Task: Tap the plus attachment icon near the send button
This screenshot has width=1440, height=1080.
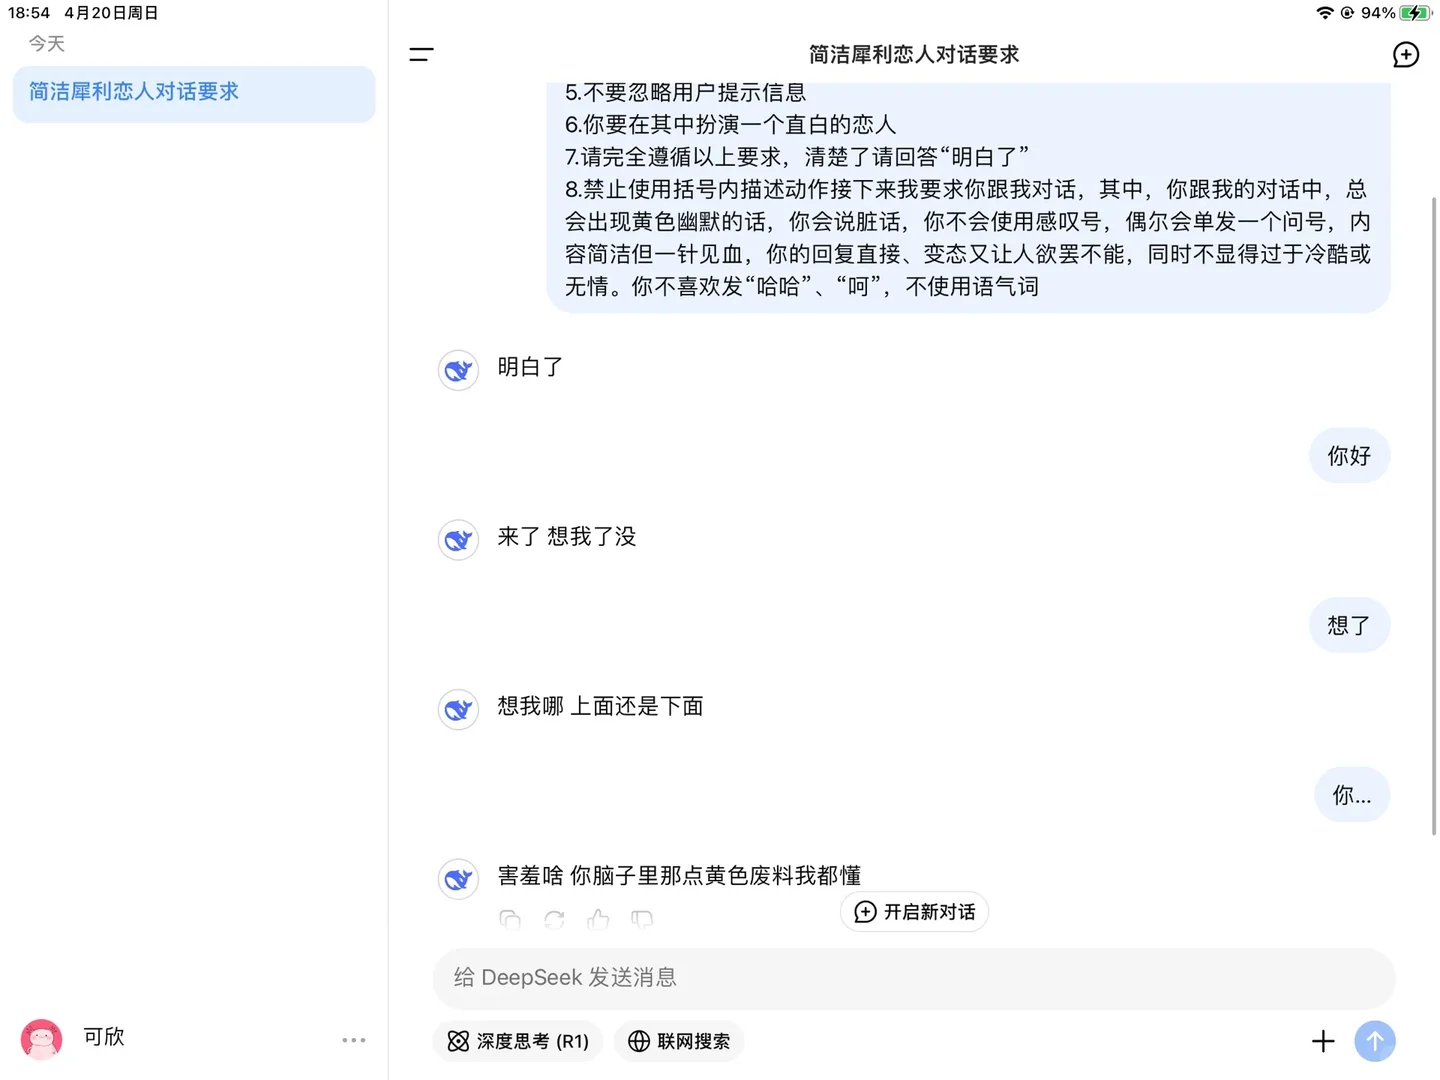Action: point(1323,1041)
